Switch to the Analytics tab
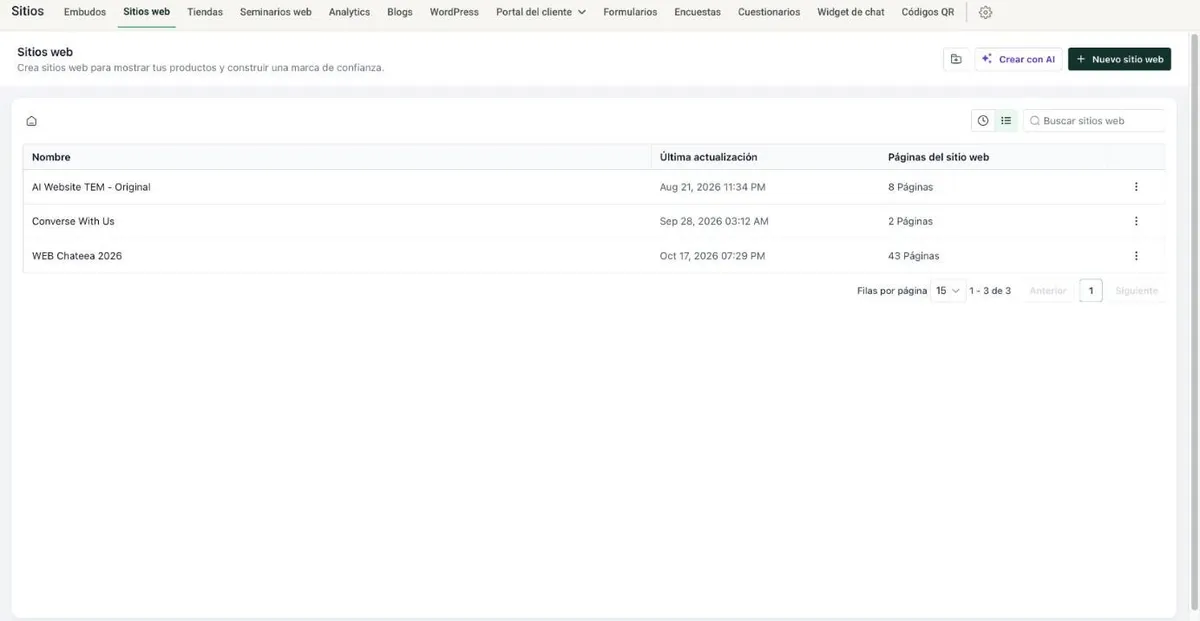This screenshot has height=621, width=1200. point(349,12)
